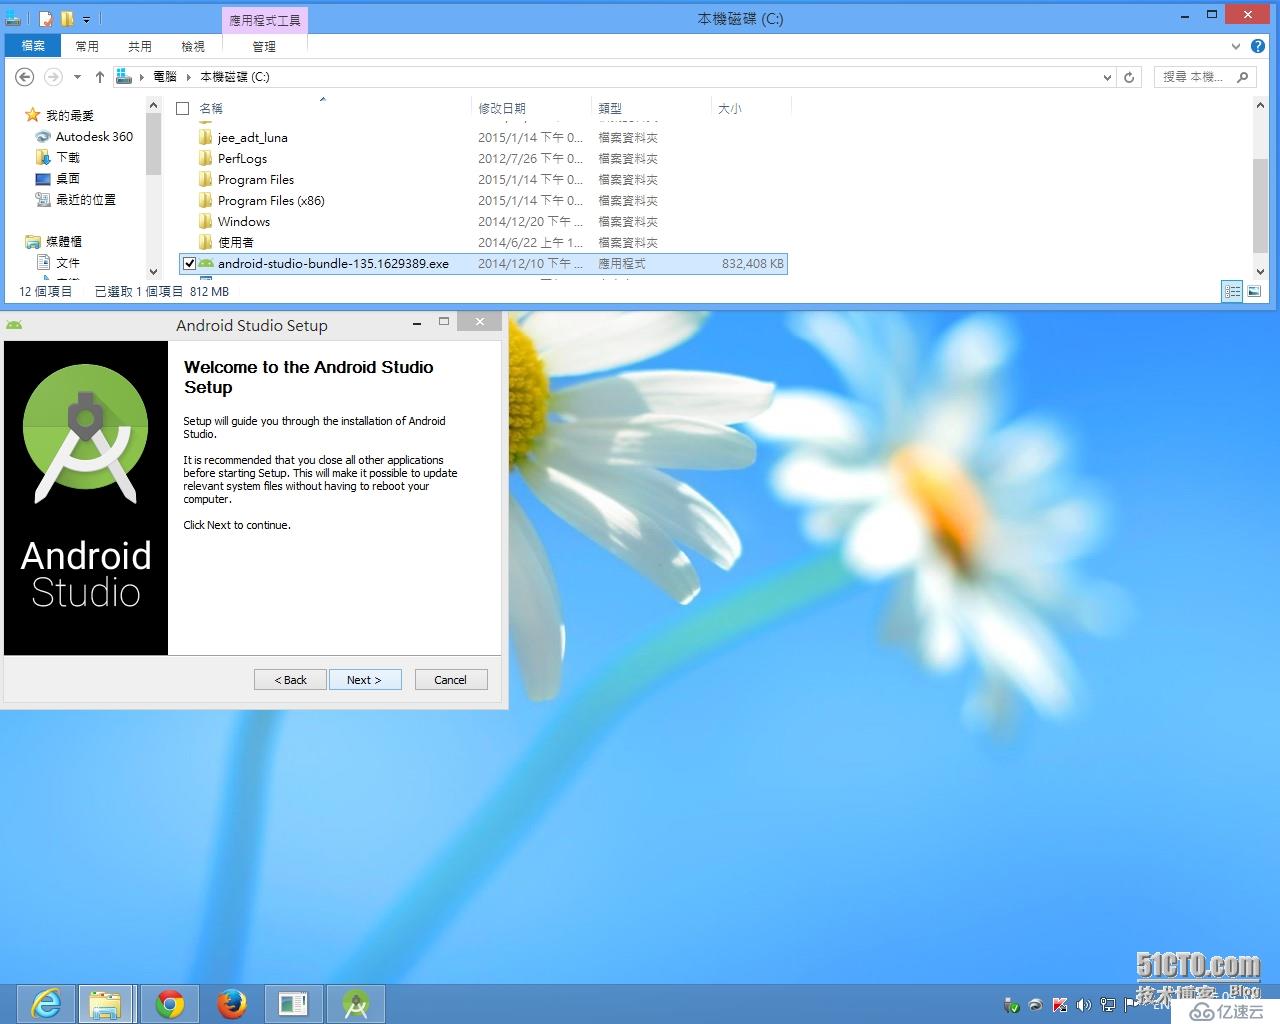The width and height of the screenshot is (1280, 1024).
Task: Click the PerfLogs folder icon
Action: click(205, 158)
